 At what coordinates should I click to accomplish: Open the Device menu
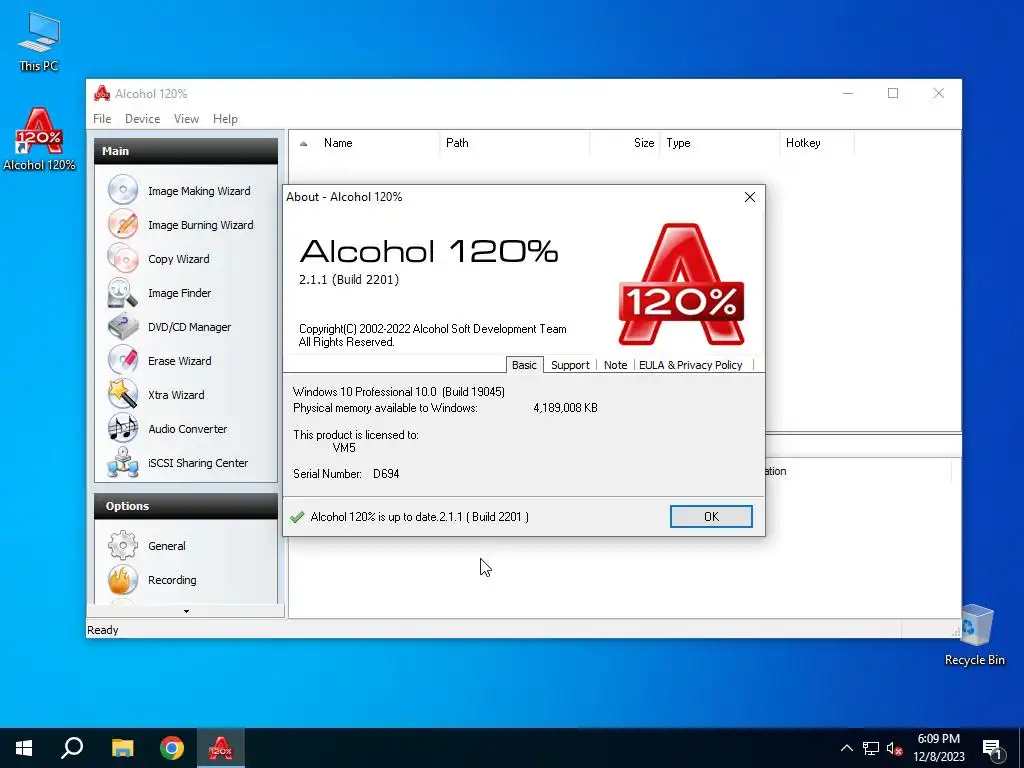(x=142, y=119)
